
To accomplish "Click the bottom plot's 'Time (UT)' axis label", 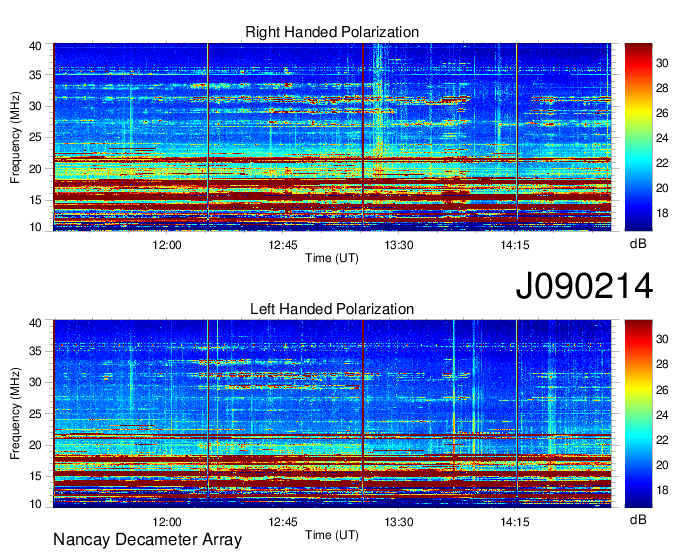I will [x=332, y=535].
